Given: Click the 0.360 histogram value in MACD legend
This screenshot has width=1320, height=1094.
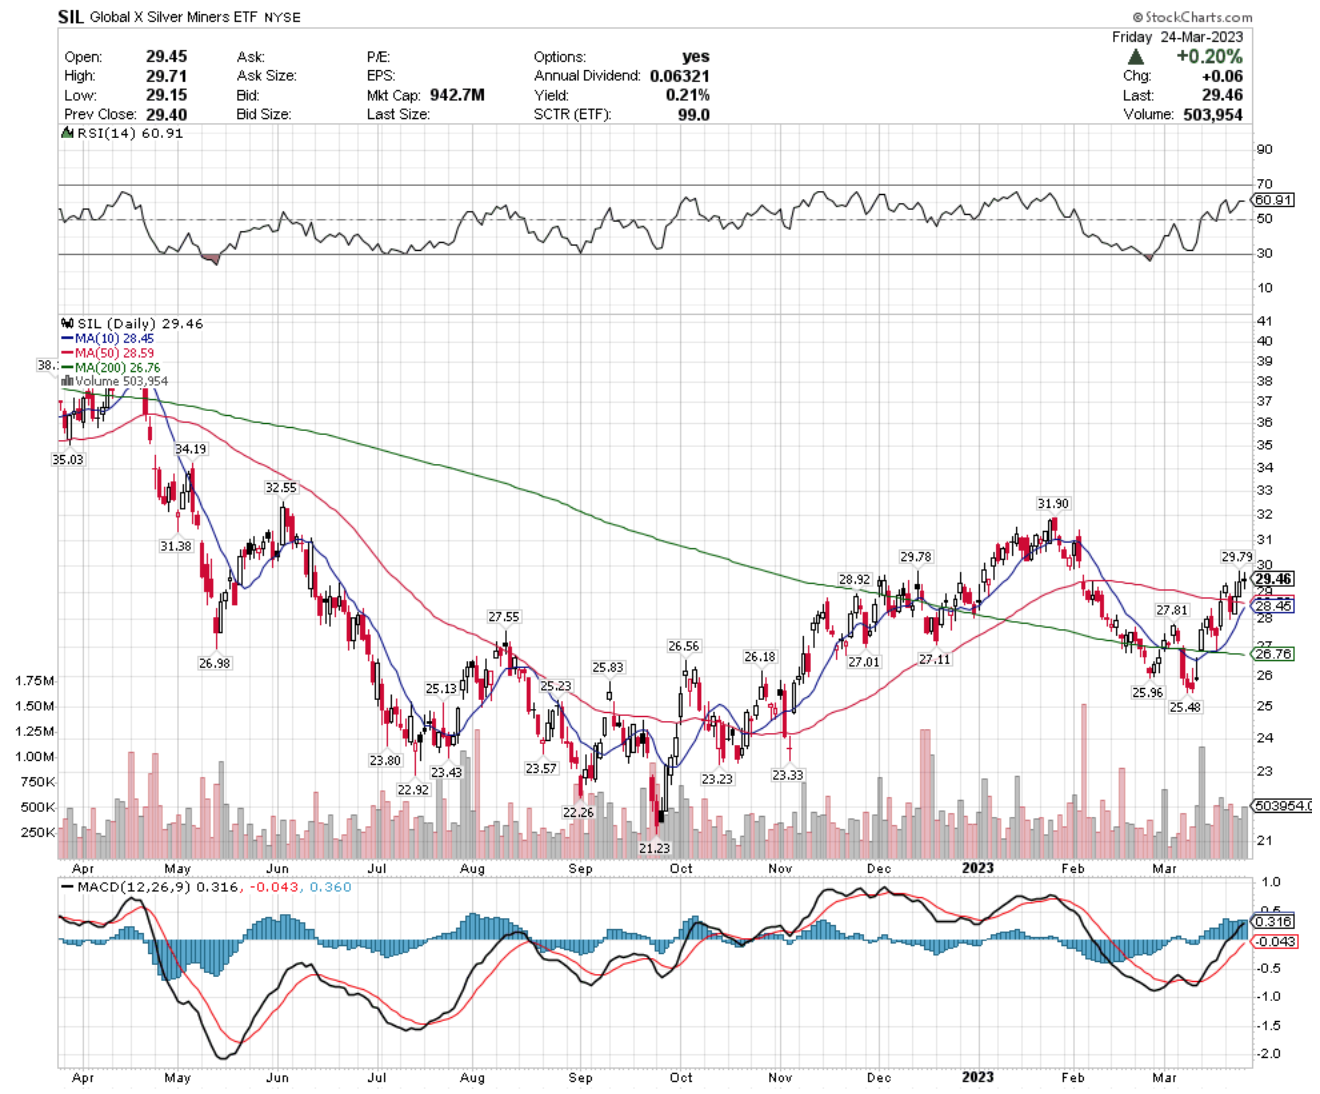Looking at the screenshot, I should pos(331,887).
